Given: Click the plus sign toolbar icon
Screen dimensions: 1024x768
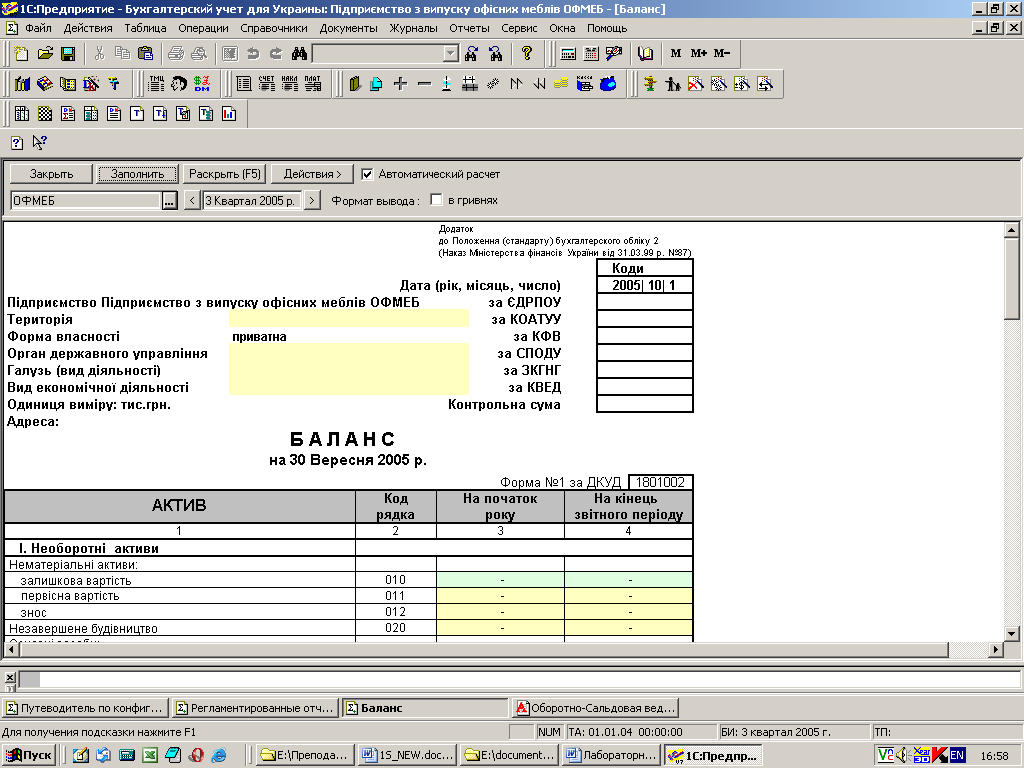Looking at the screenshot, I should coord(400,84).
